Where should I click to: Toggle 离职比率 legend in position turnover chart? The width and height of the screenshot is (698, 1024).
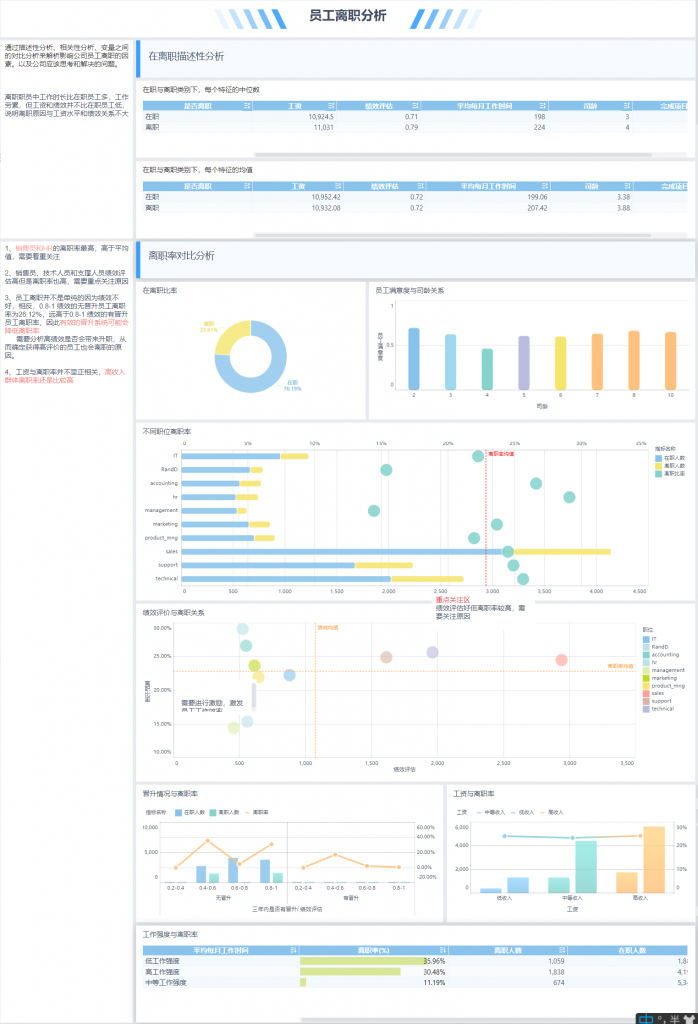pos(670,473)
